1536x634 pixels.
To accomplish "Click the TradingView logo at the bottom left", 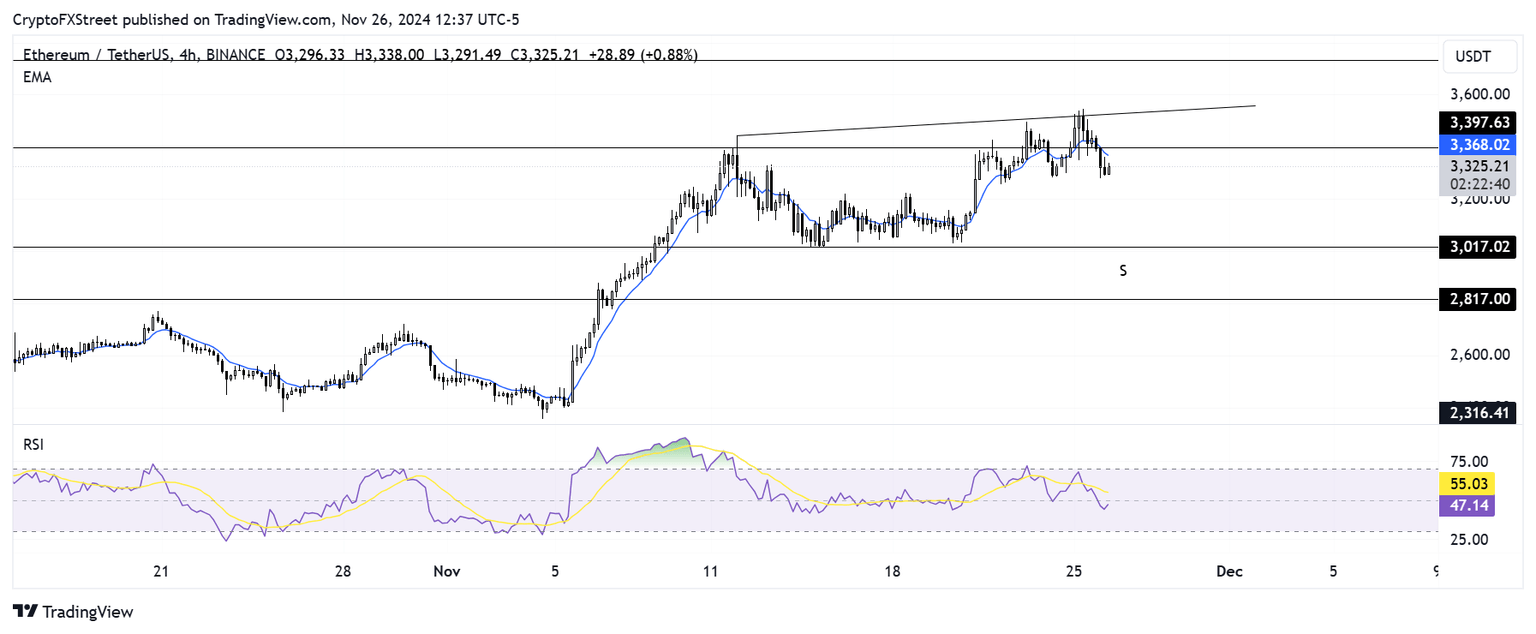I will (x=72, y=612).
